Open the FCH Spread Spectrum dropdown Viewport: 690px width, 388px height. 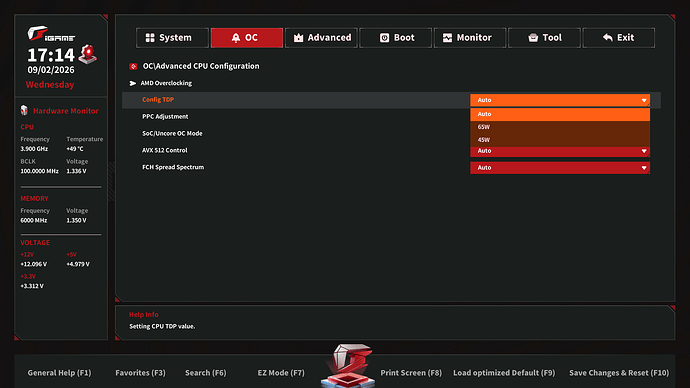[560, 168]
